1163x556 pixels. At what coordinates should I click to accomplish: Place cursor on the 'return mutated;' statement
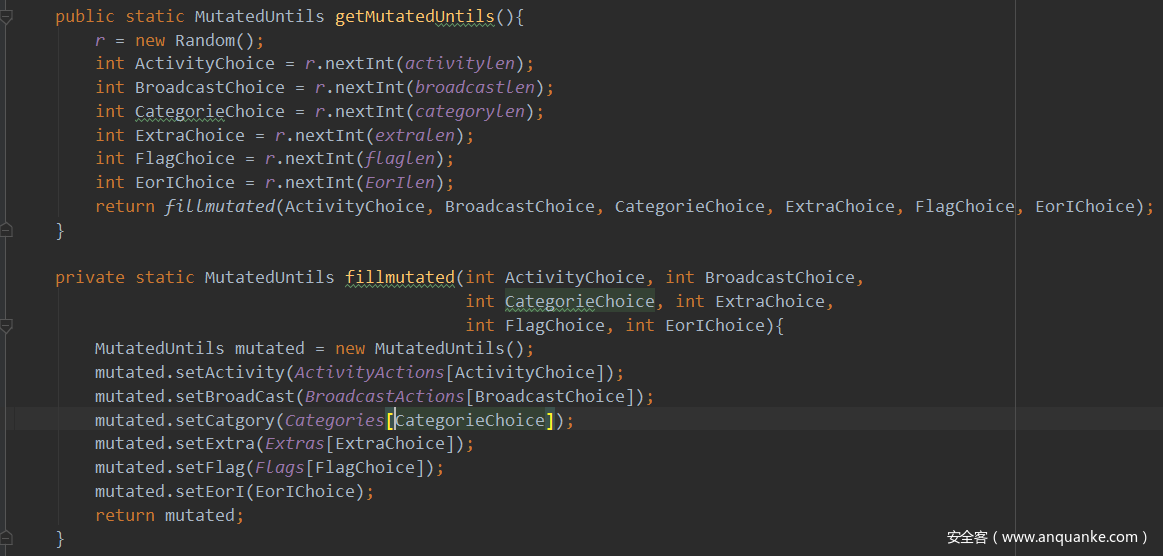coord(169,515)
